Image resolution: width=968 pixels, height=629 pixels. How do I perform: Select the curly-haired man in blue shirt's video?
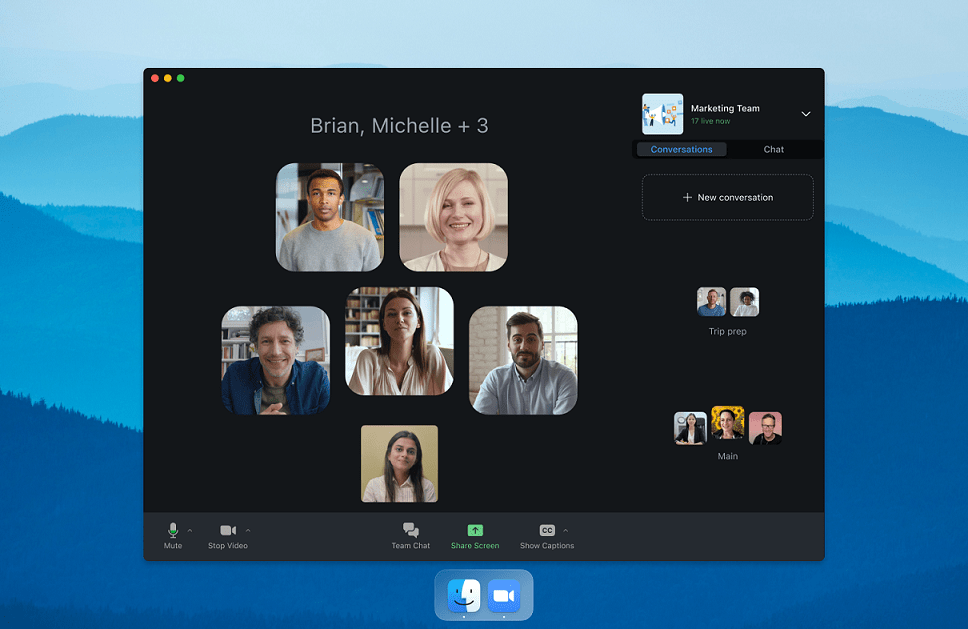click(x=275, y=360)
